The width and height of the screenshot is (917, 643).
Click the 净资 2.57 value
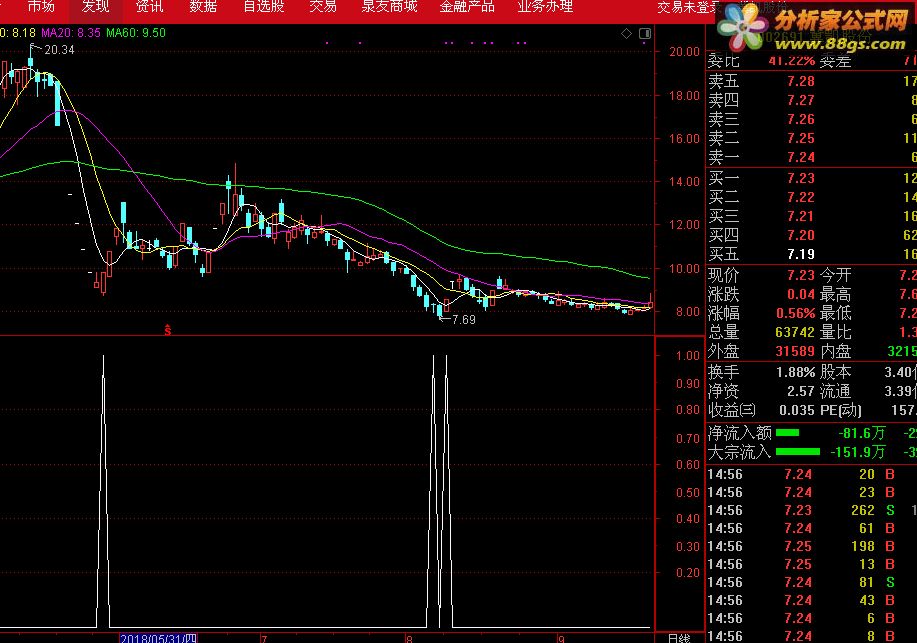click(801, 391)
